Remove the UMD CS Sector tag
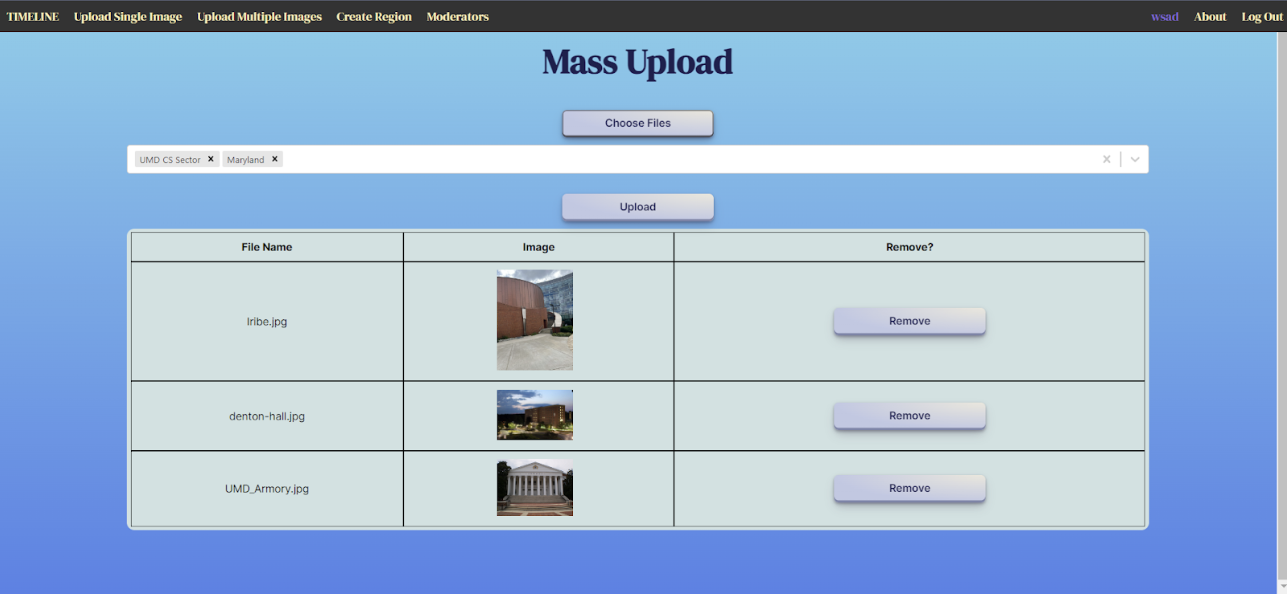The height and width of the screenshot is (594, 1288). (211, 159)
